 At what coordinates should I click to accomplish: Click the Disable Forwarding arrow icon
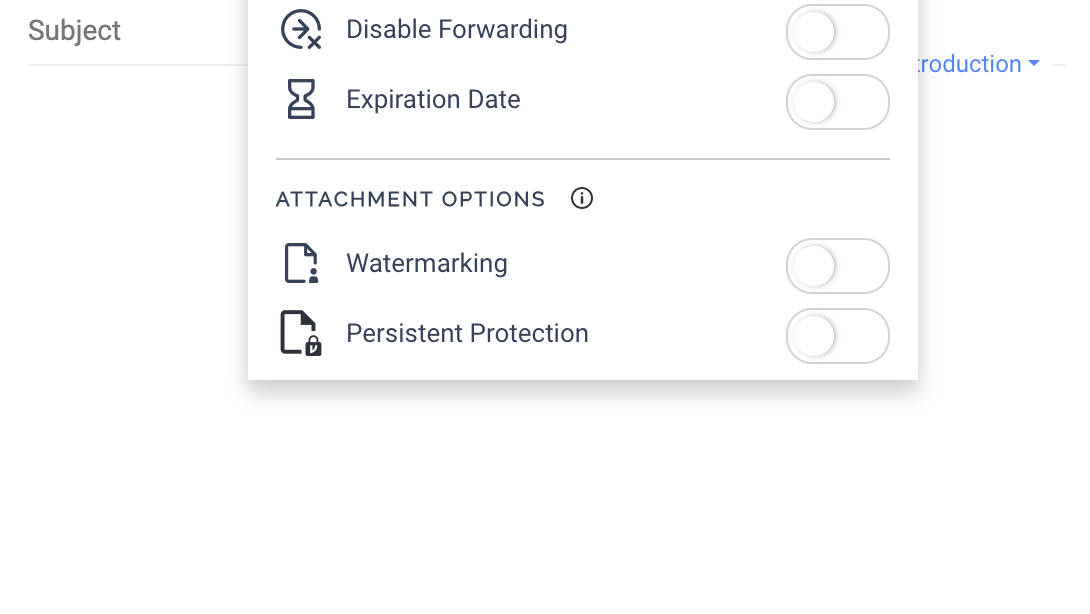tap(301, 29)
